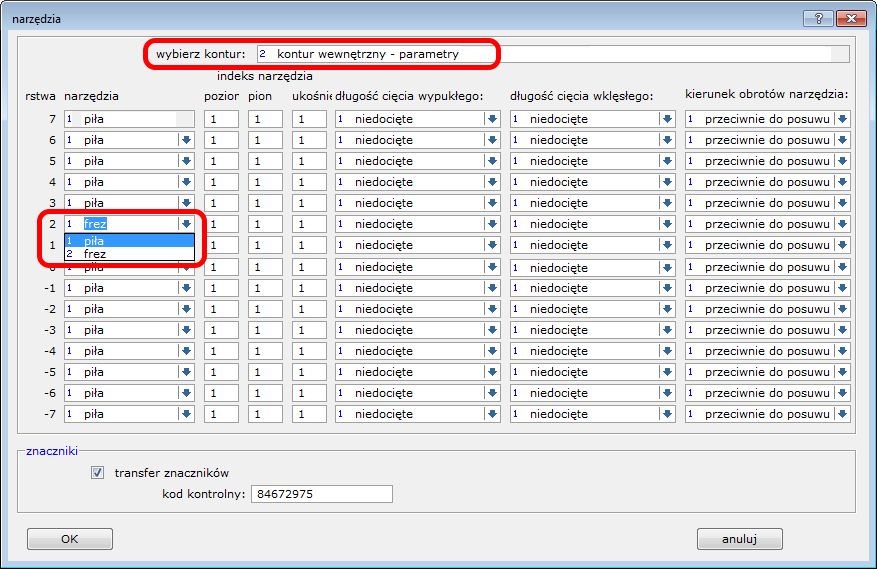877x569 pixels.
Task: Click the OK button
Action: (x=69, y=539)
